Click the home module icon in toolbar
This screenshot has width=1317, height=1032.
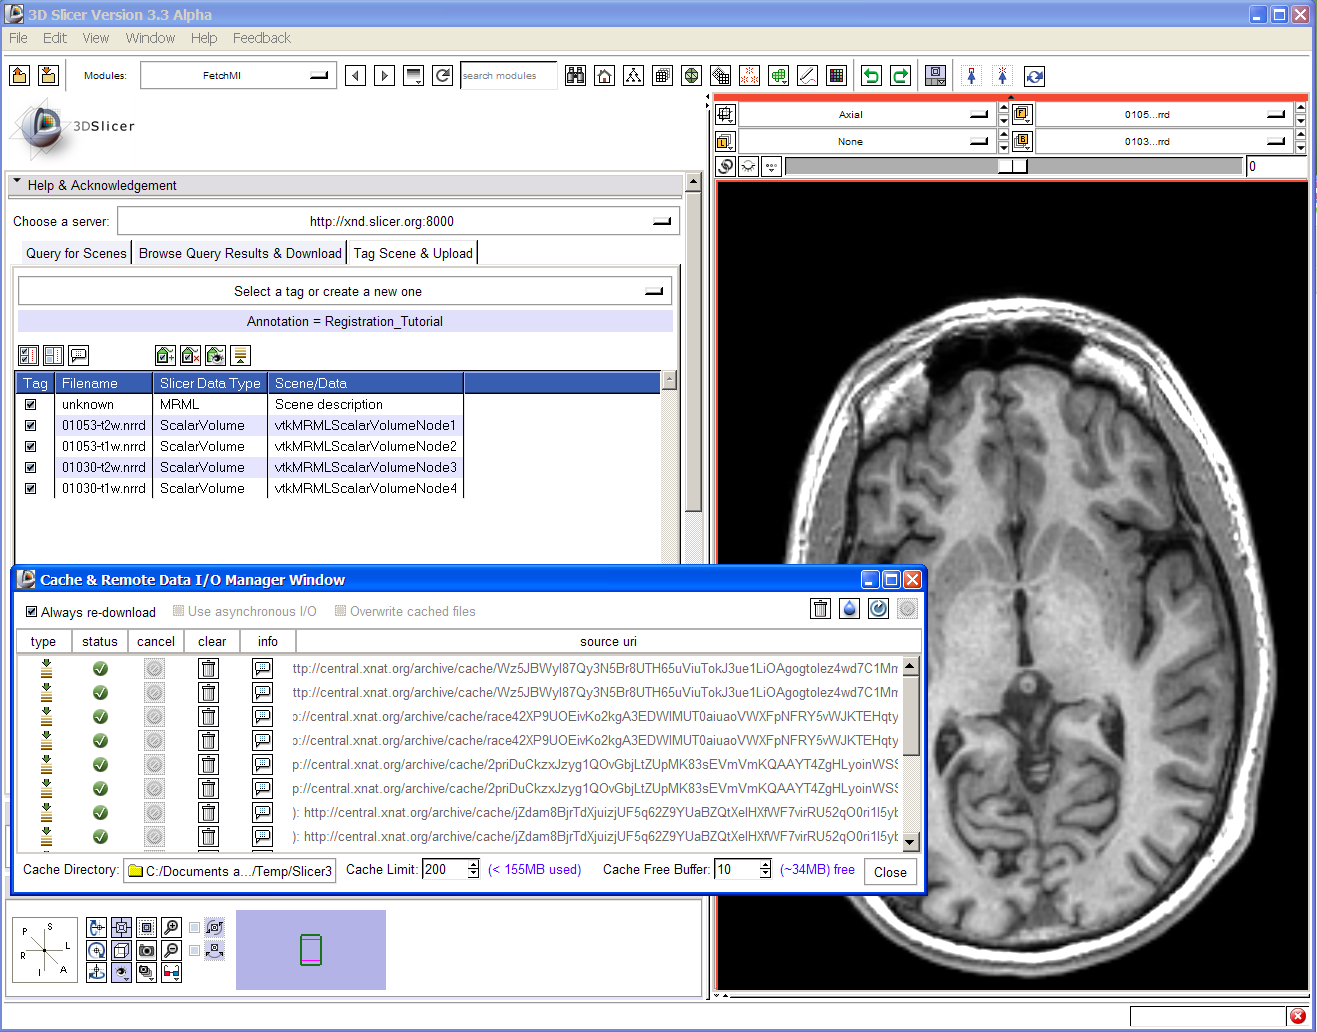click(604, 76)
